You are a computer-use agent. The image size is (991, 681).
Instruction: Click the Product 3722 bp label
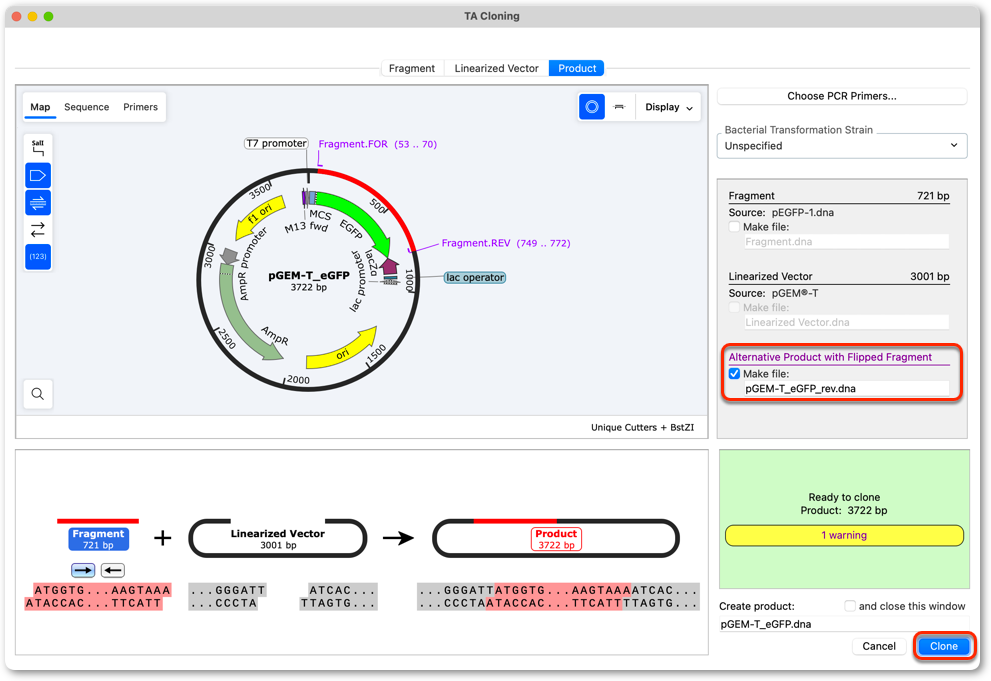coord(556,539)
